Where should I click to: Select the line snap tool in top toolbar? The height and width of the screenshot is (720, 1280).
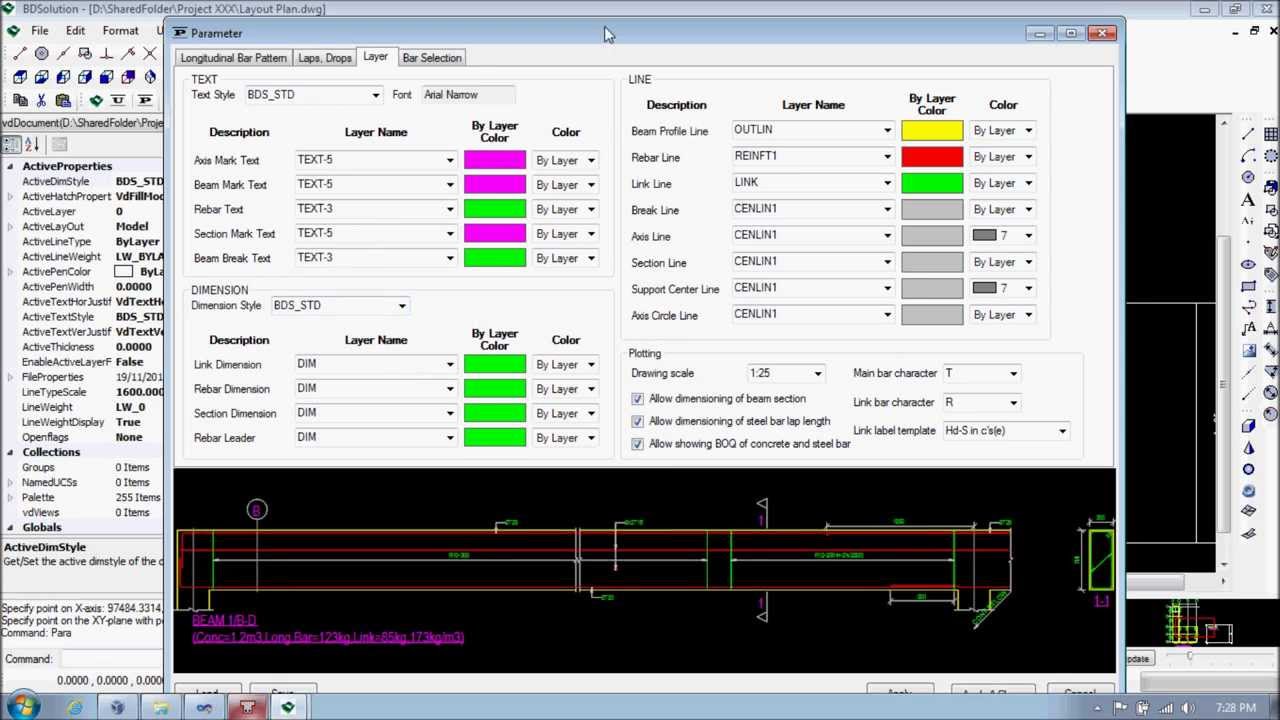pyautogui.click(x=20, y=54)
